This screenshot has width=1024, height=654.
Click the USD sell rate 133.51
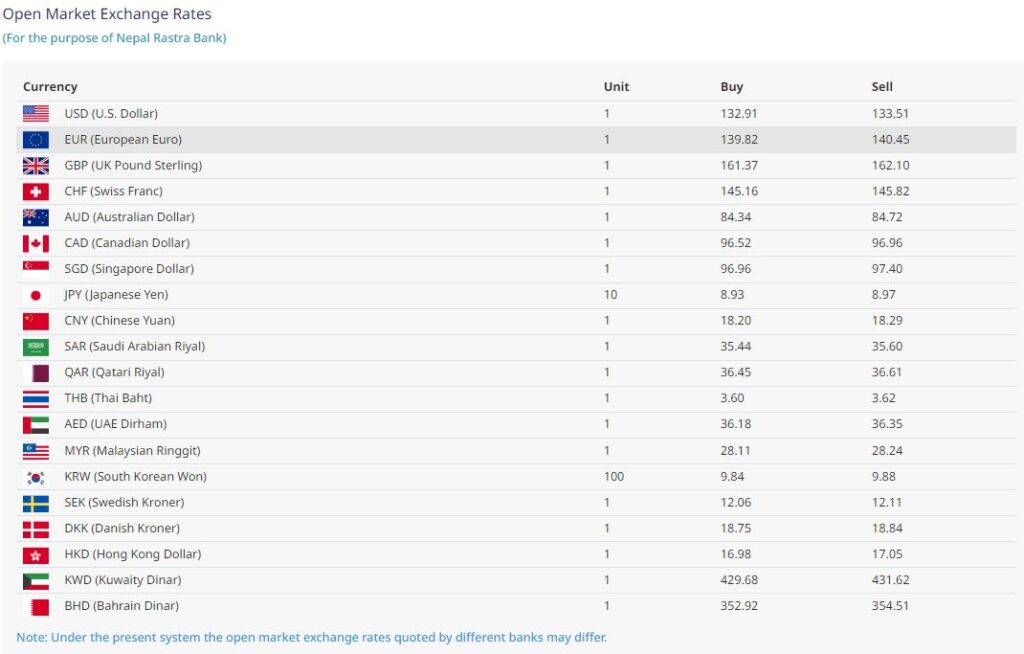890,114
